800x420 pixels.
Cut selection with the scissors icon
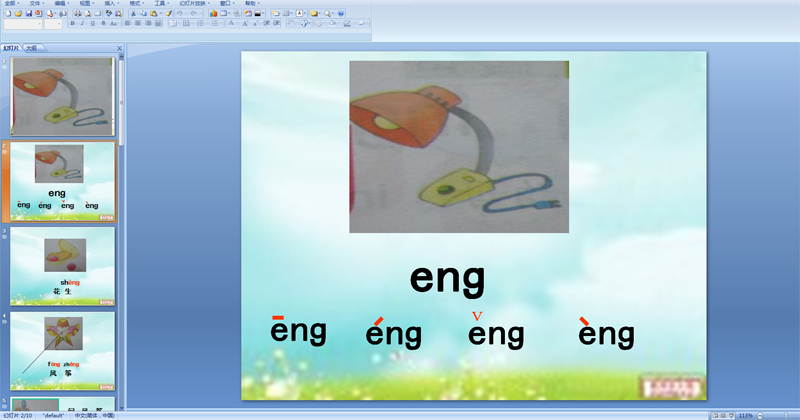pos(133,14)
